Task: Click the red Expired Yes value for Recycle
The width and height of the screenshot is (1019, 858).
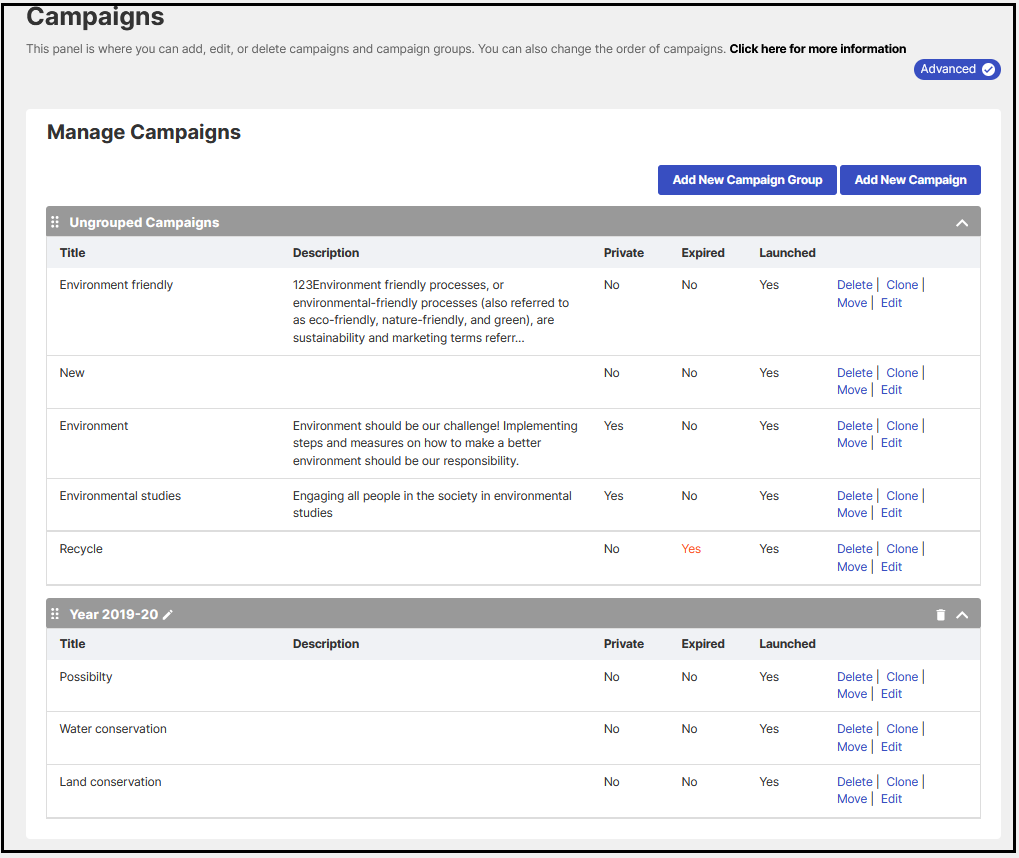Action: pos(691,549)
